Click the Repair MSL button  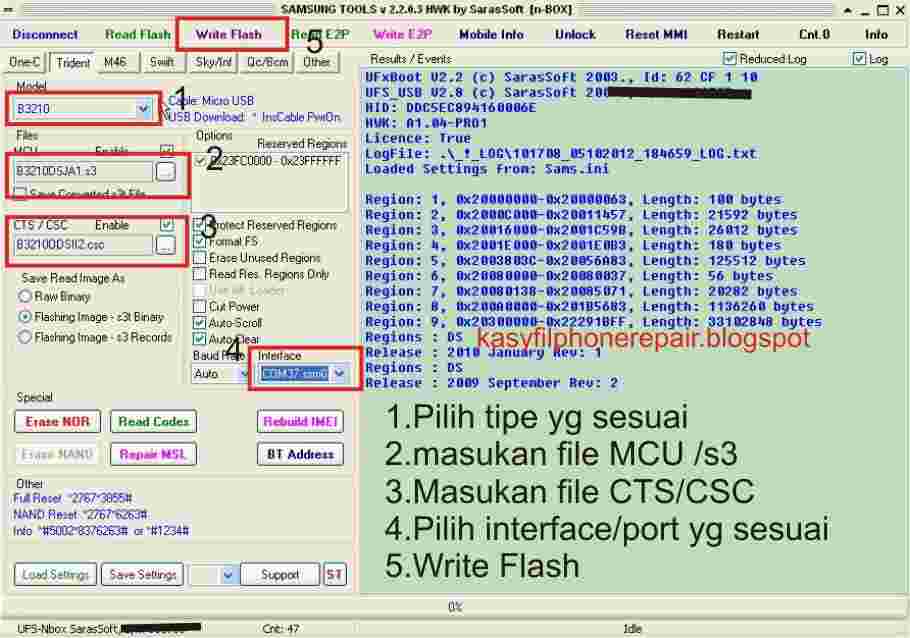click(x=153, y=454)
